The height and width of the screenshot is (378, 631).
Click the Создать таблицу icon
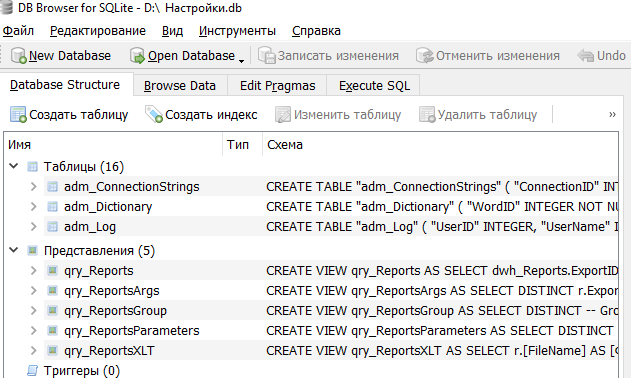tap(18, 115)
